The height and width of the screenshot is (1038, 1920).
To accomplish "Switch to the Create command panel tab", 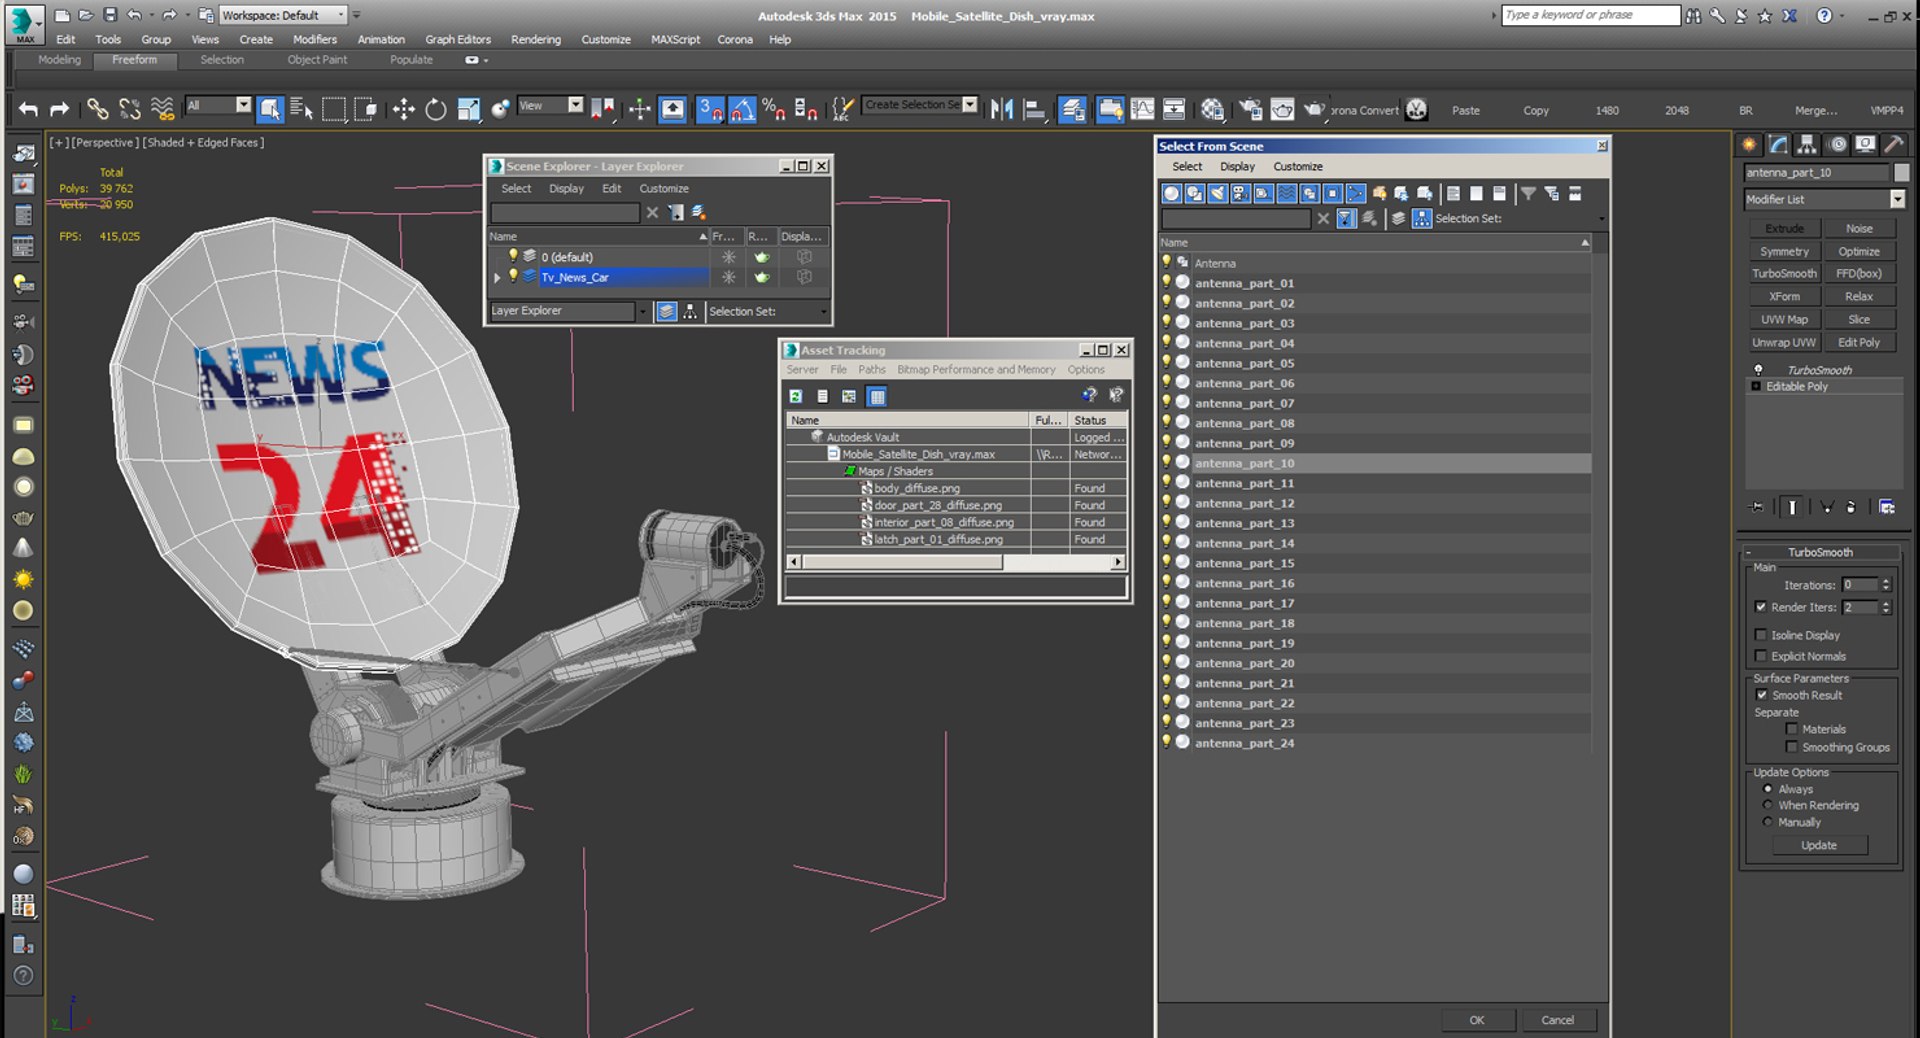I will (1749, 144).
